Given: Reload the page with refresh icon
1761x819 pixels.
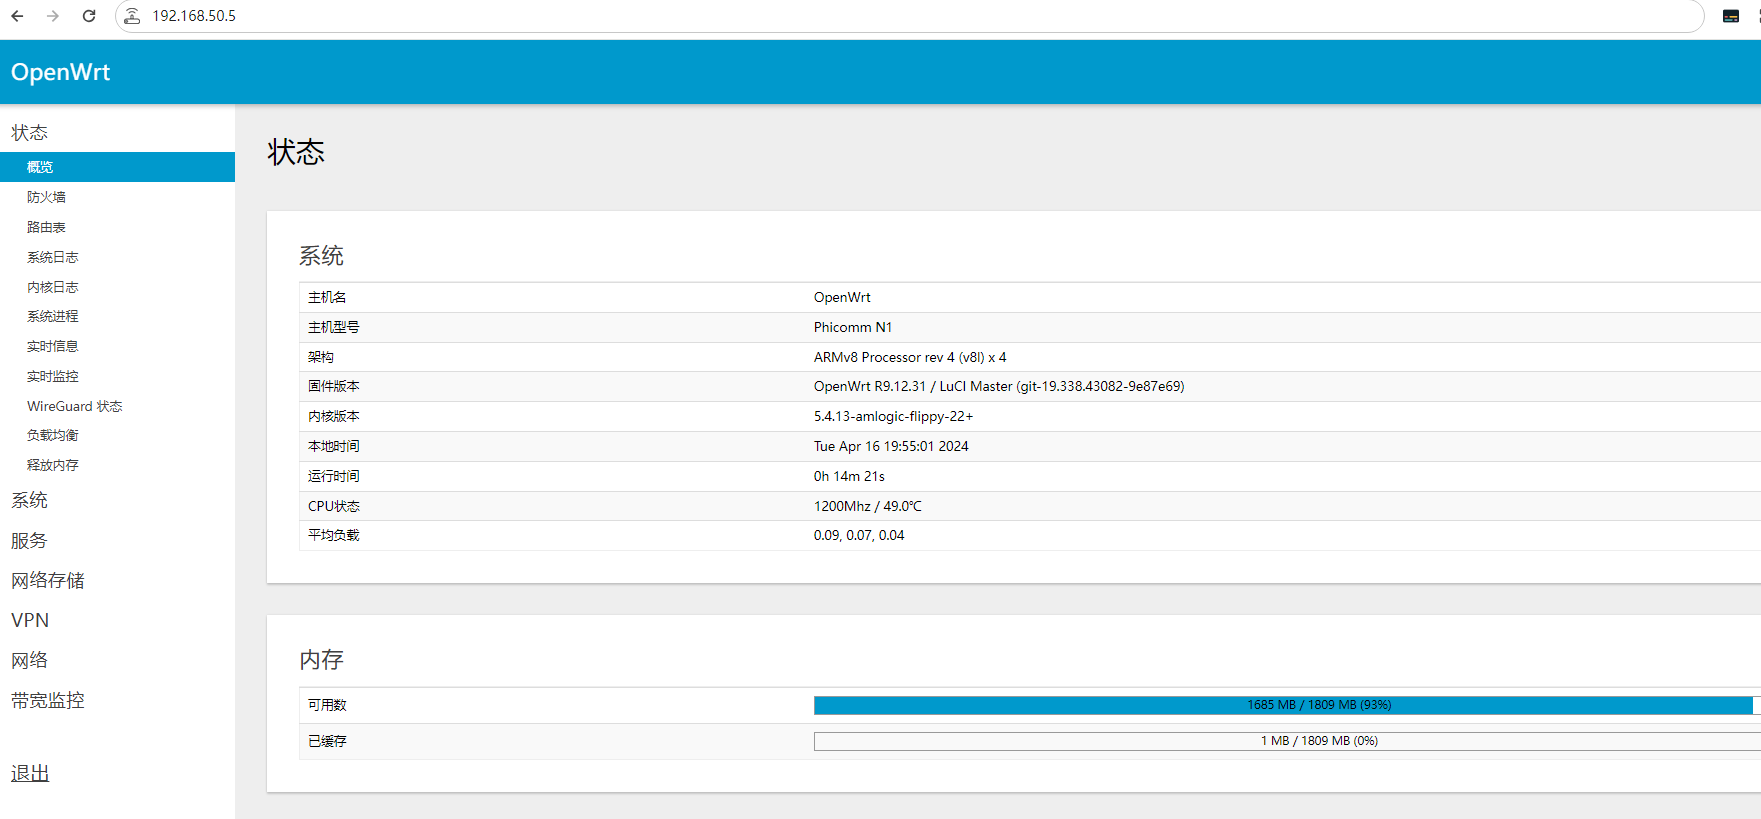Looking at the screenshot, I should click(x=89, y=16).
